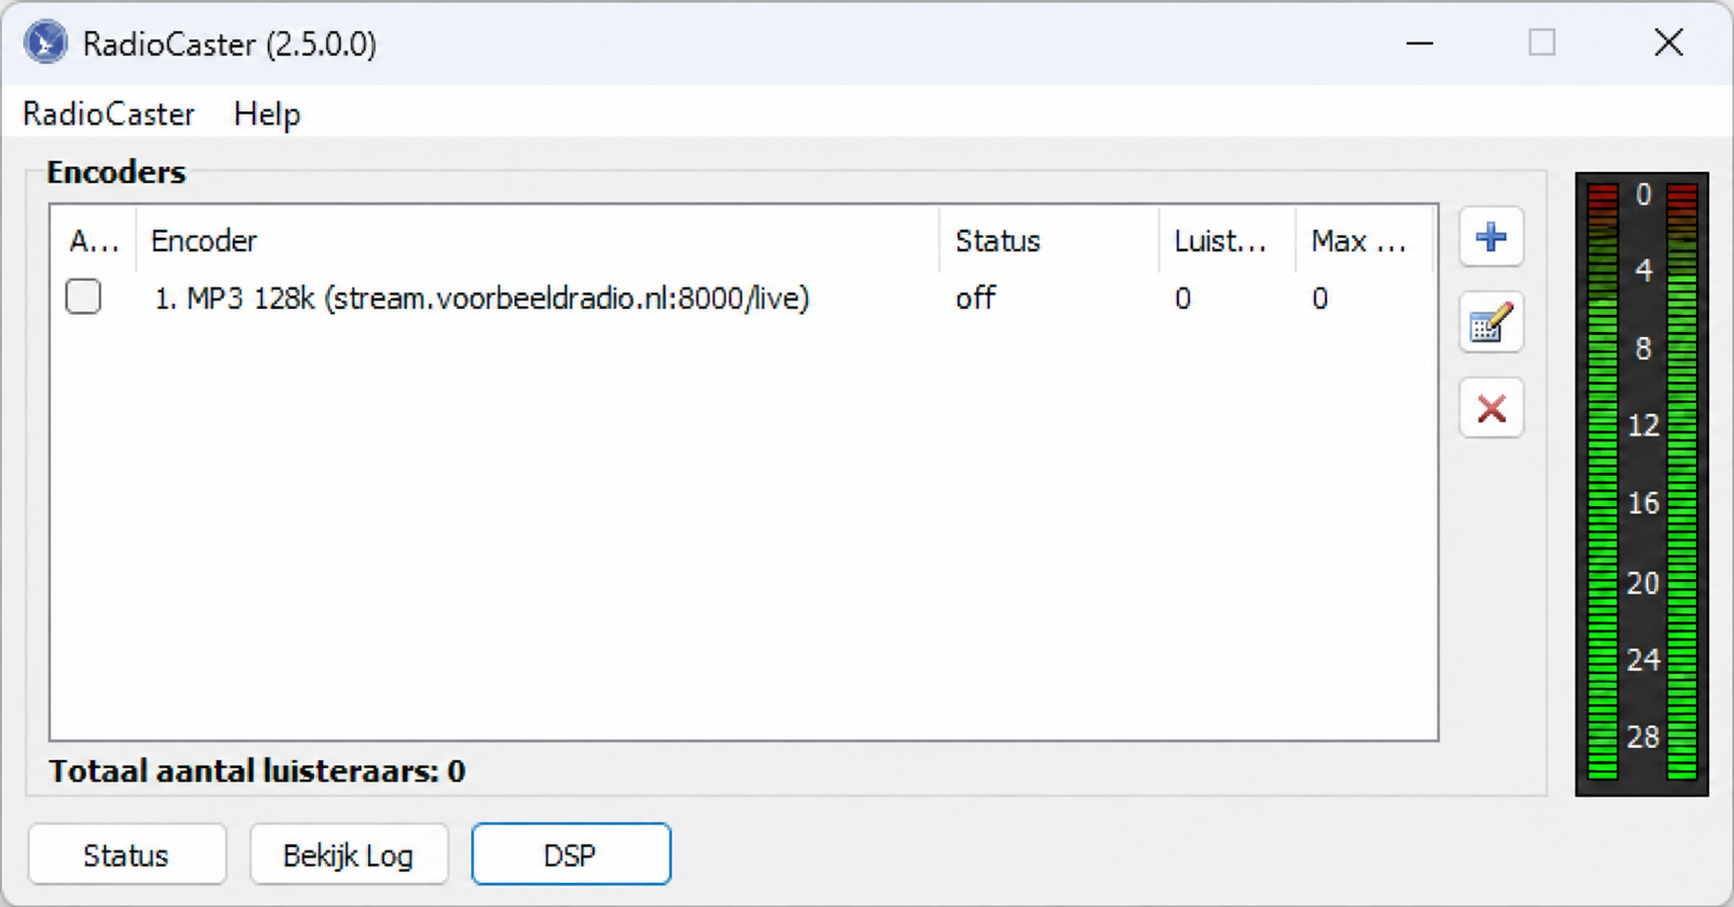The image size is (1734, 907).
Task: Click the RadioCaster app icon in title bar
Action: pos(46,43)
